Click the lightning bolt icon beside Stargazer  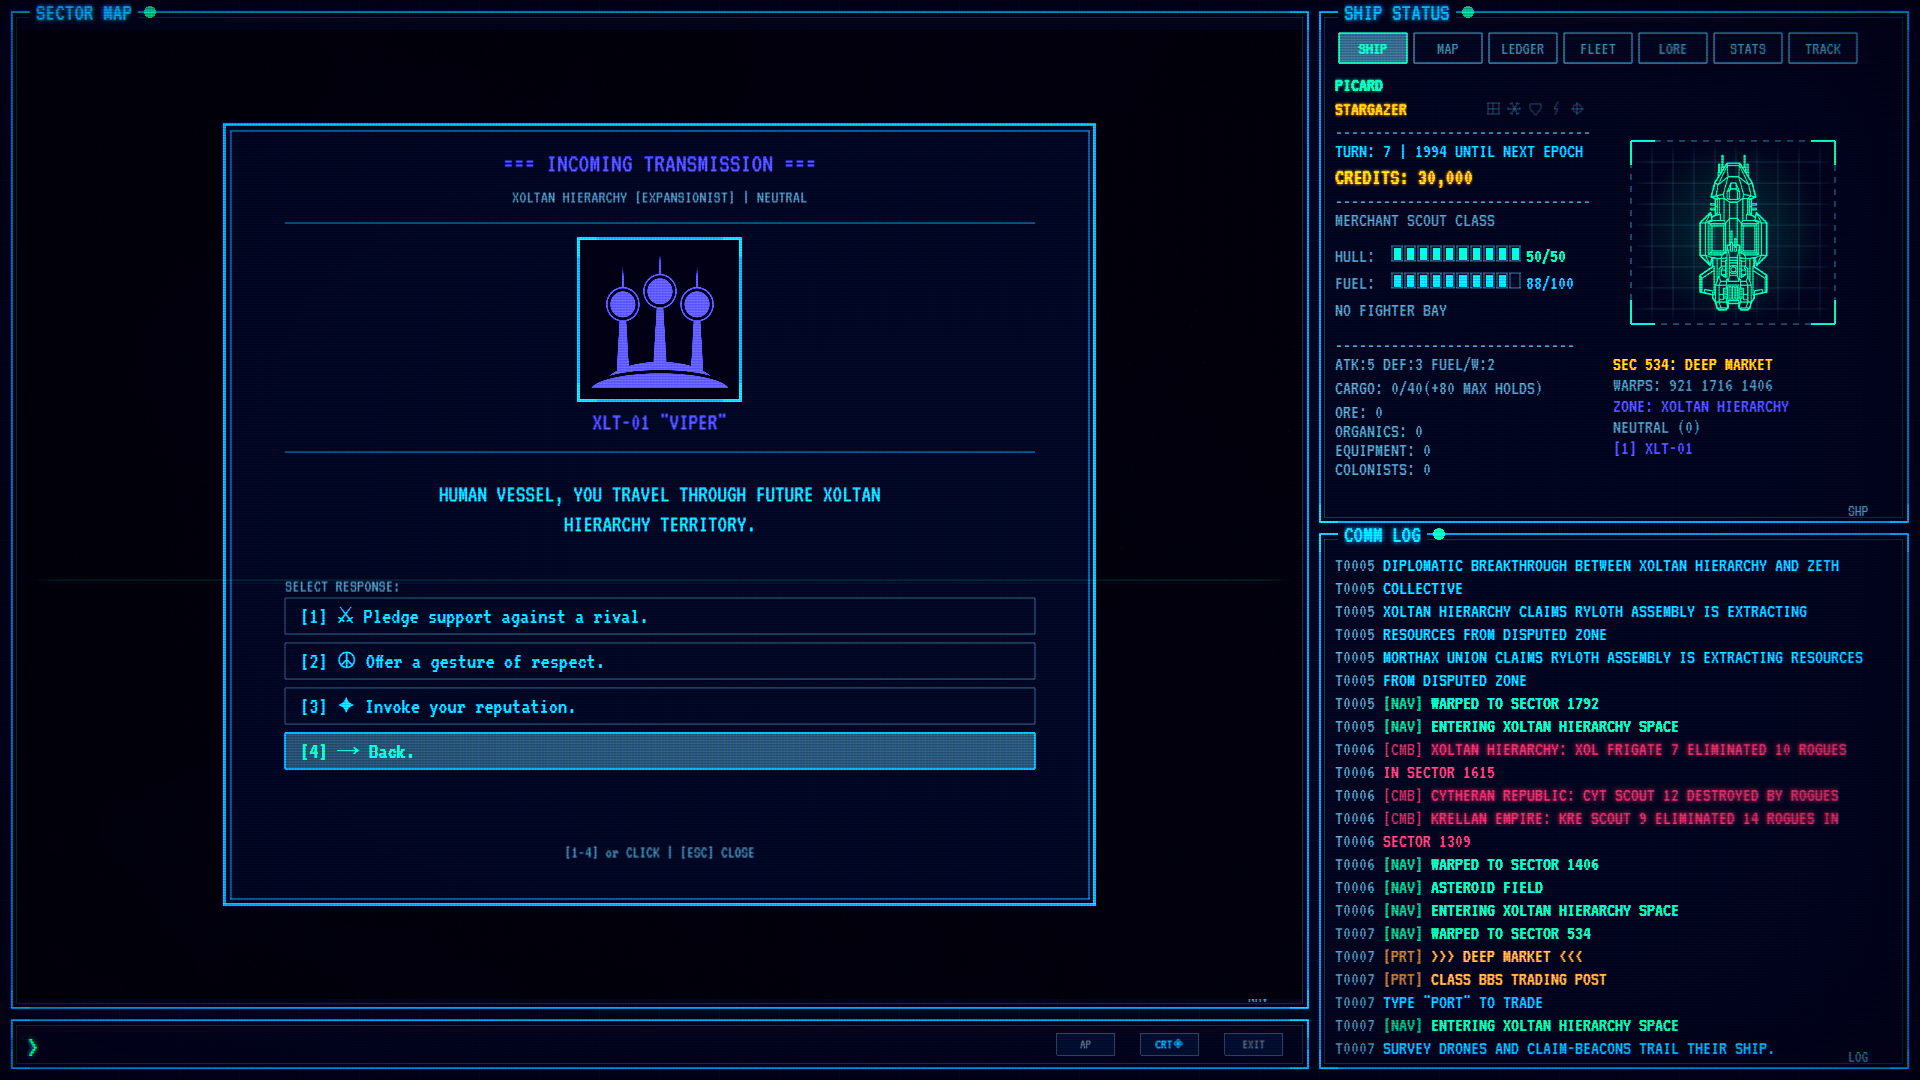(1556, 109)
